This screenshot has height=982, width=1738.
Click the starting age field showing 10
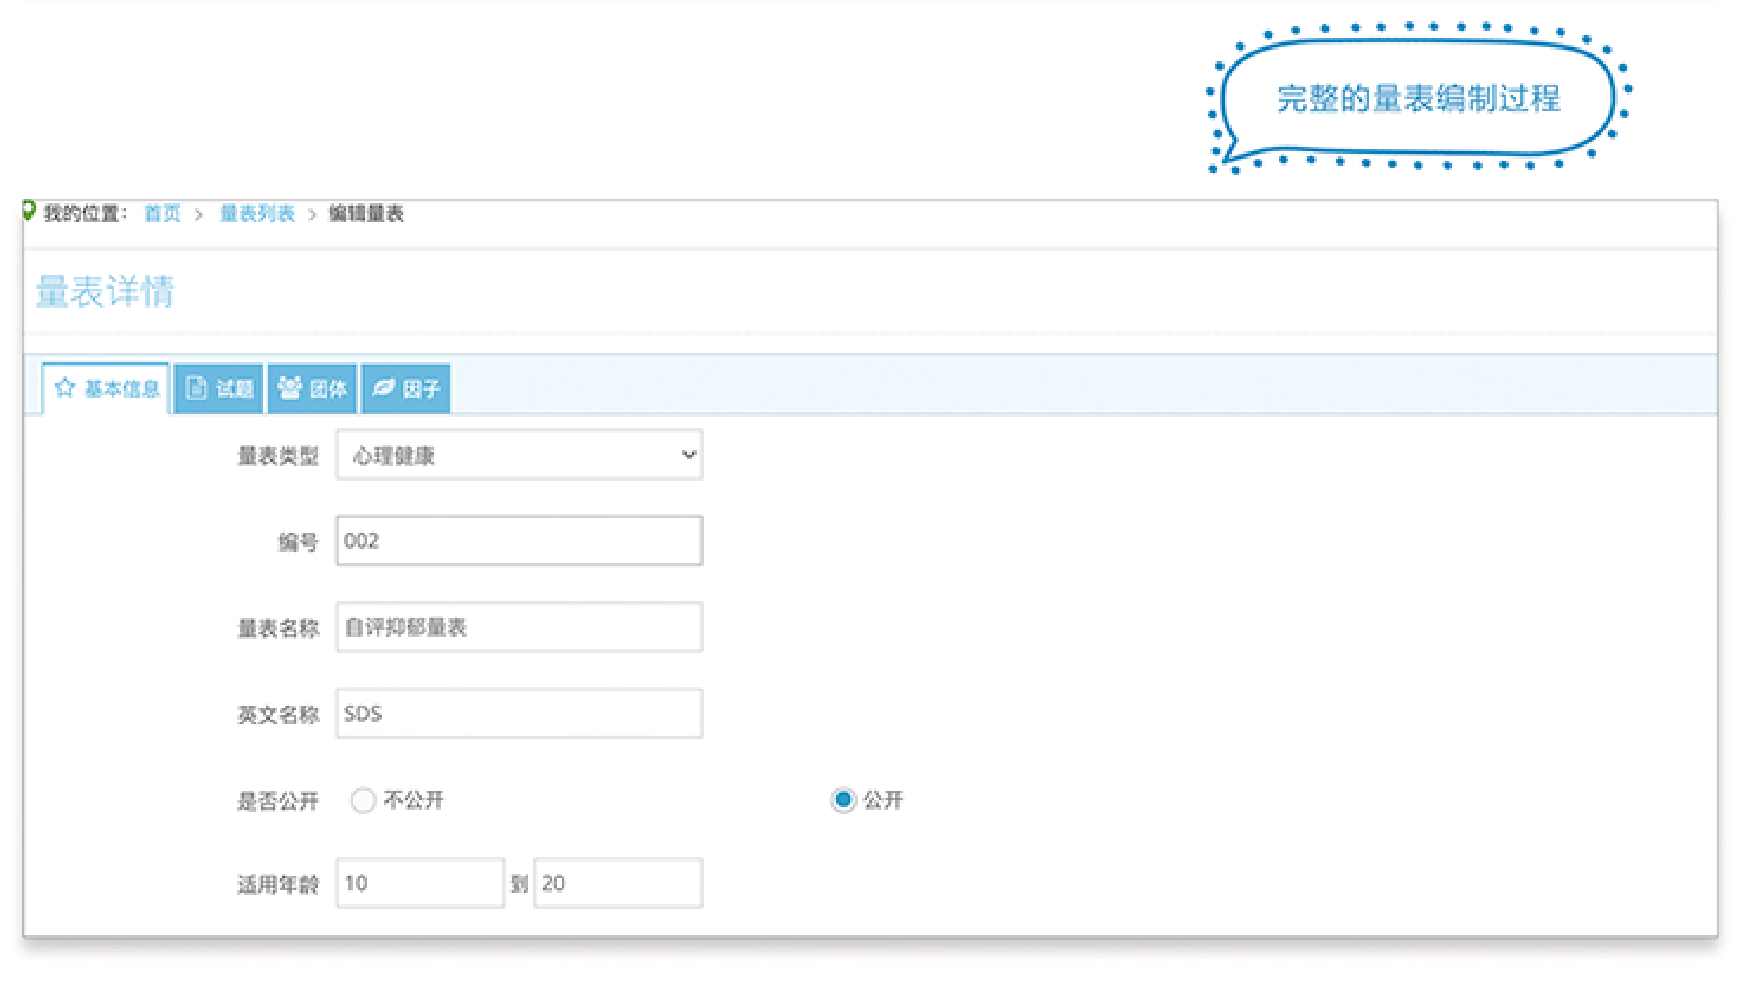[419, 883]
